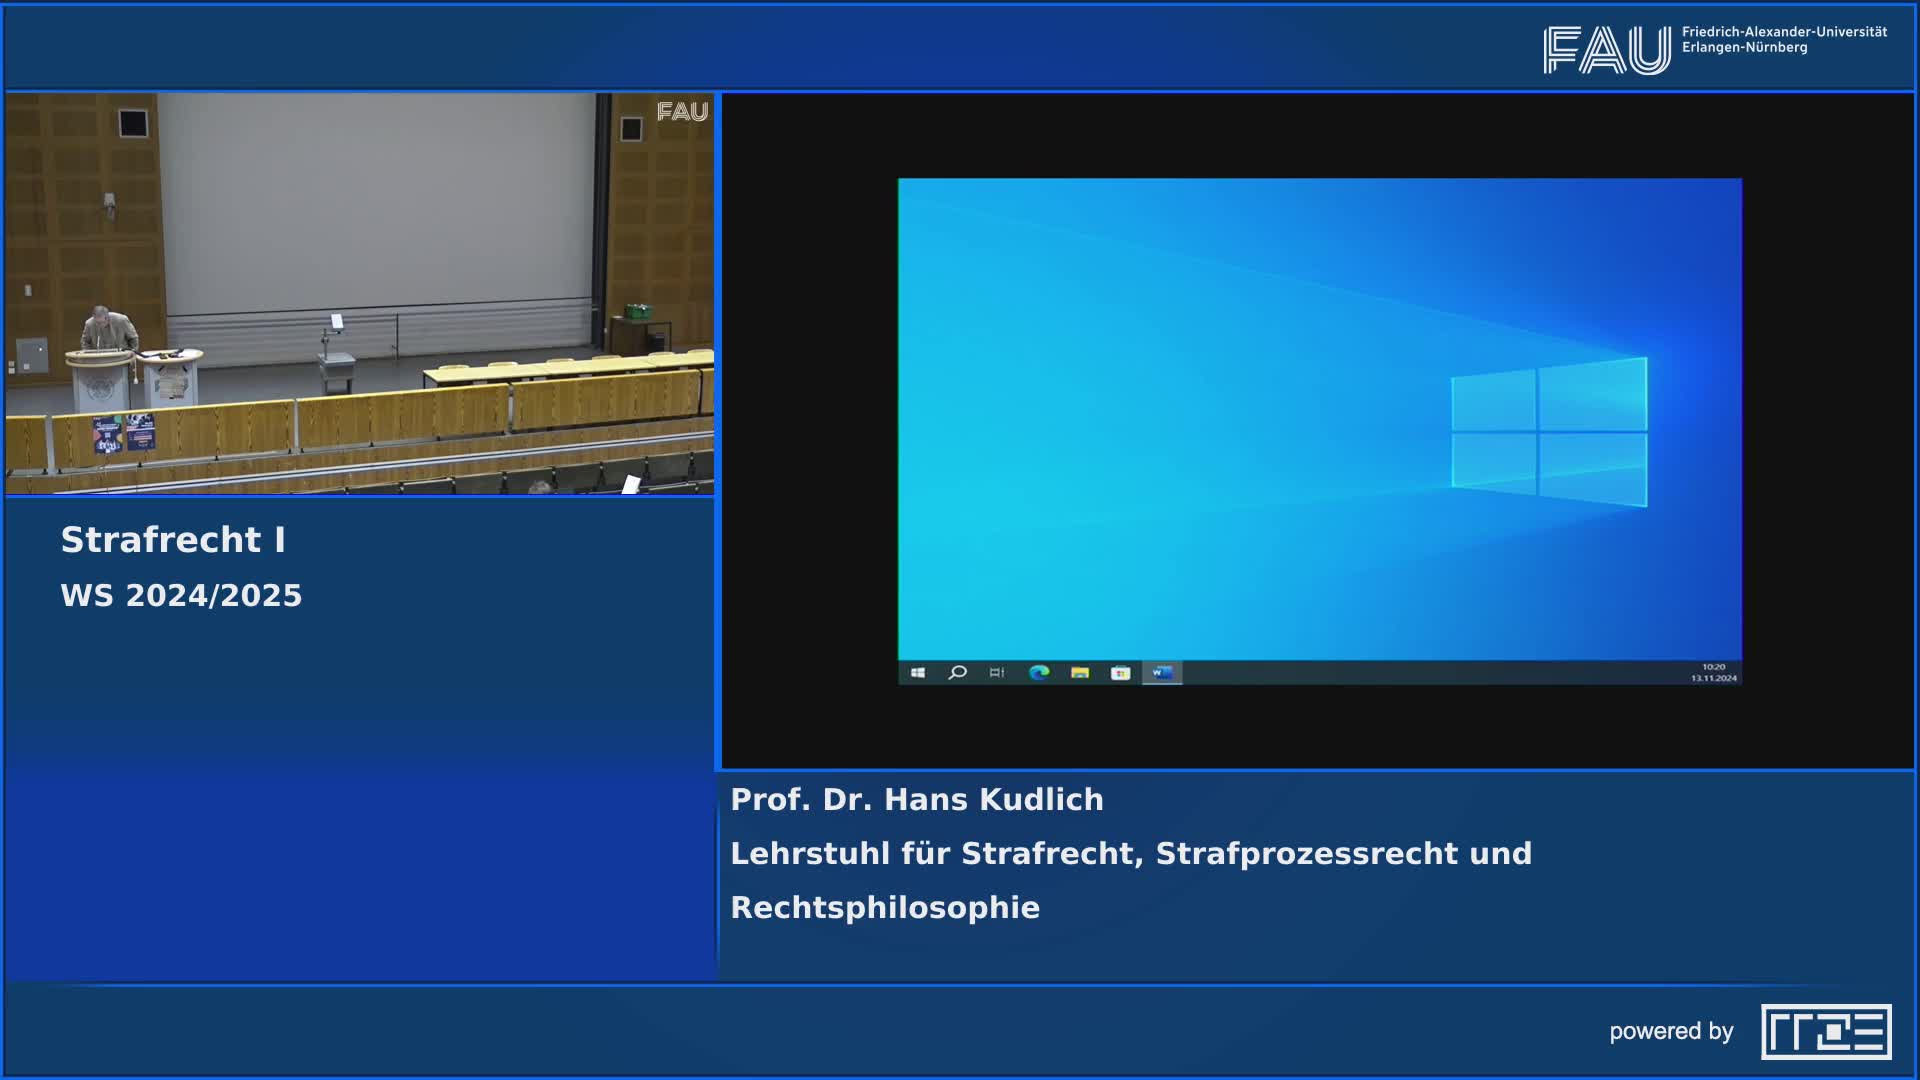This screenshot has width=1920, height=1080.
Task: Click the date 13.11.2024 in the tray
Action: 1714,676
